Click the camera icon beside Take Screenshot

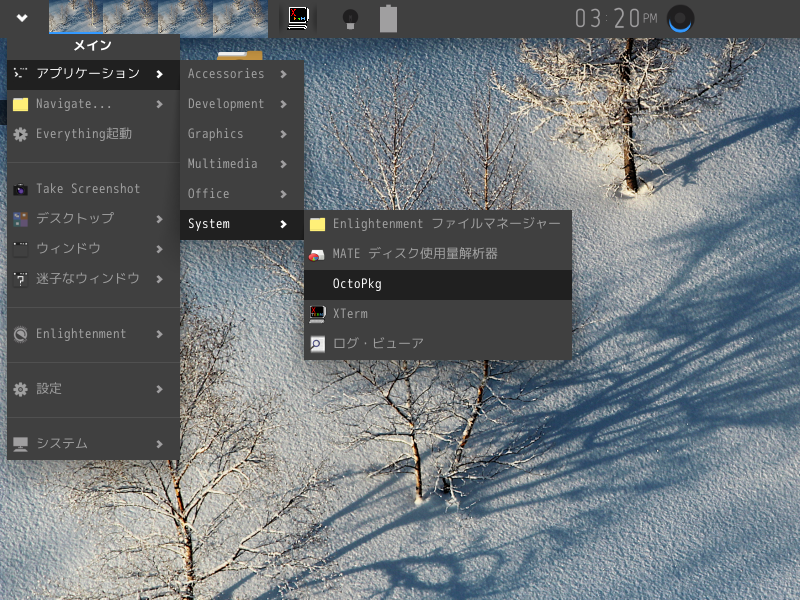[x=20, y=189]
